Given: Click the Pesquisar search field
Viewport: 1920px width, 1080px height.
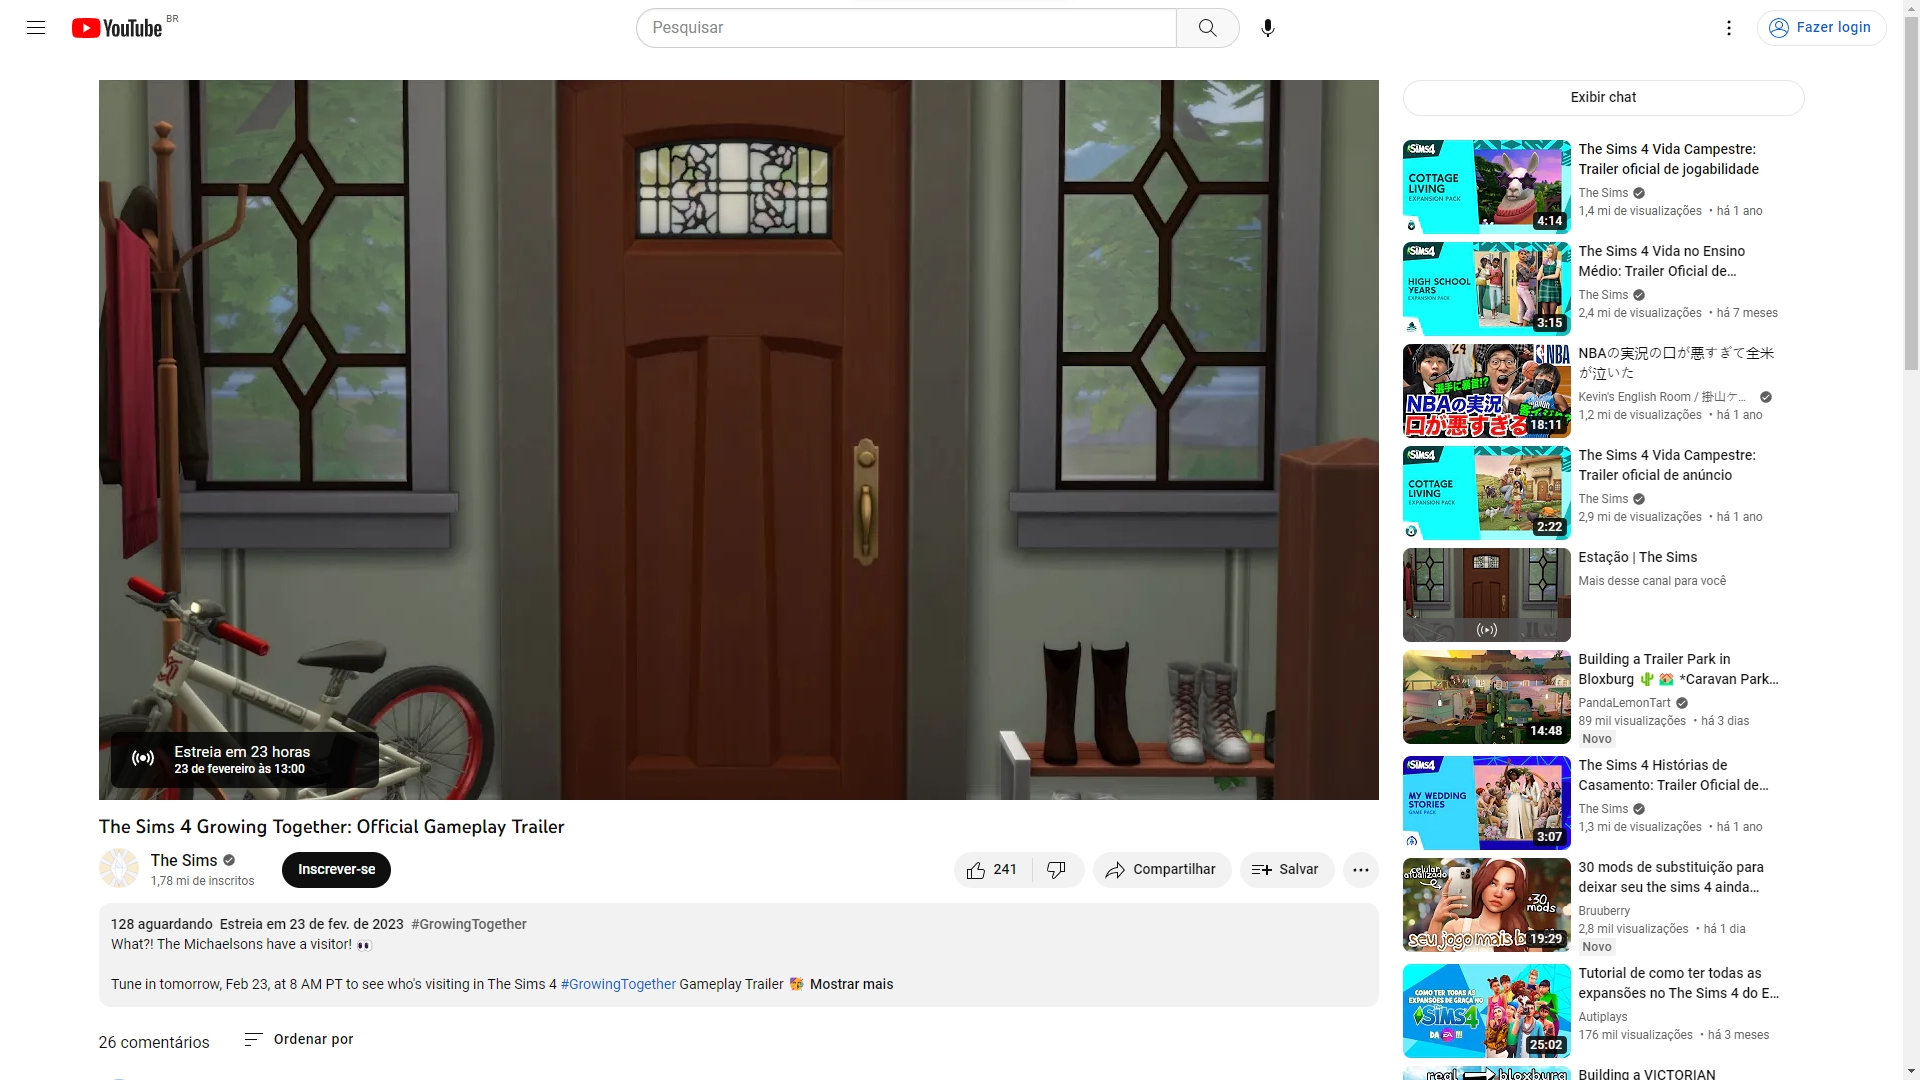Looking at the screenshot, I should [905, 28].
